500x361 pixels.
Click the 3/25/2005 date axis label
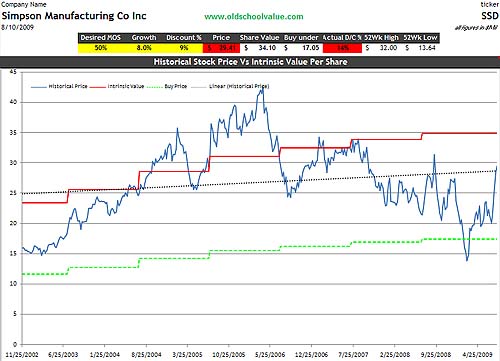[188, 354]
